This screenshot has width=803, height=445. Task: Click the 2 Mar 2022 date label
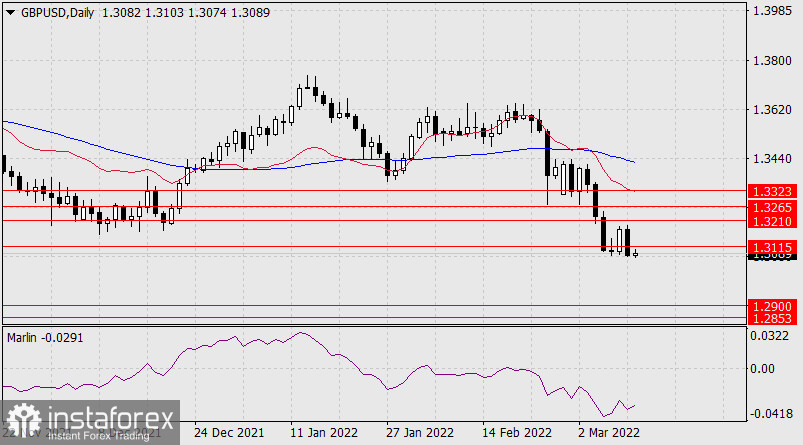tap(609, 433)
